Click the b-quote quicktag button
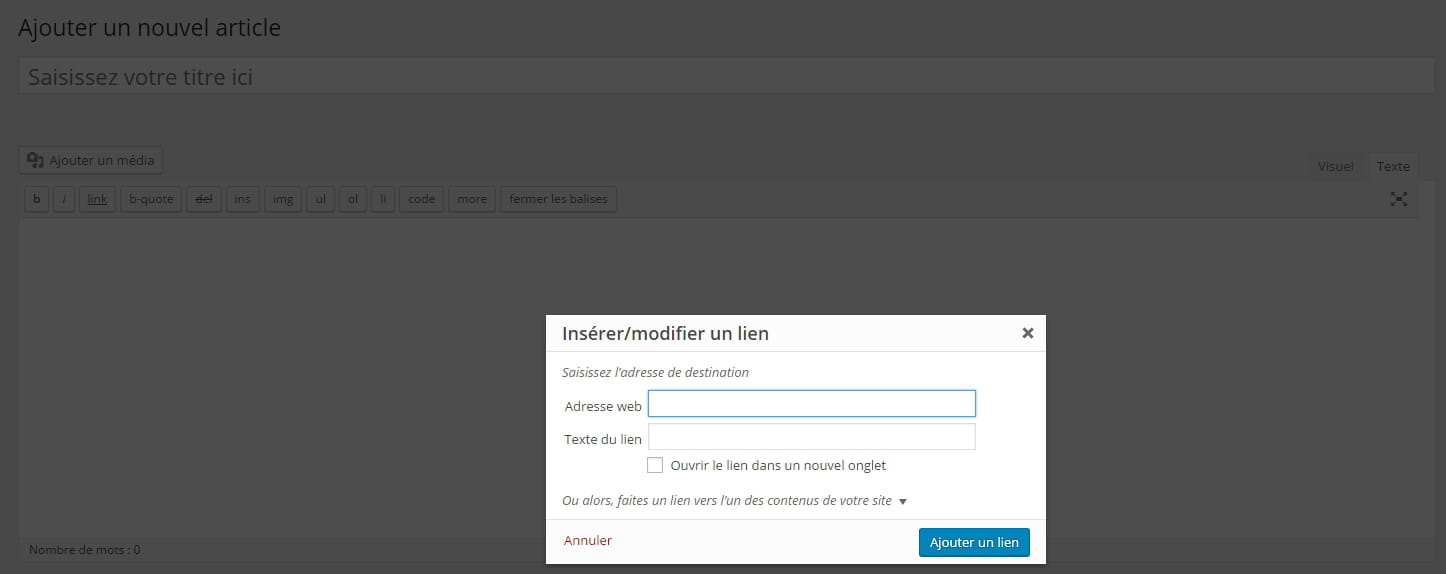1446x574 pixels. (x=151, y=199)
